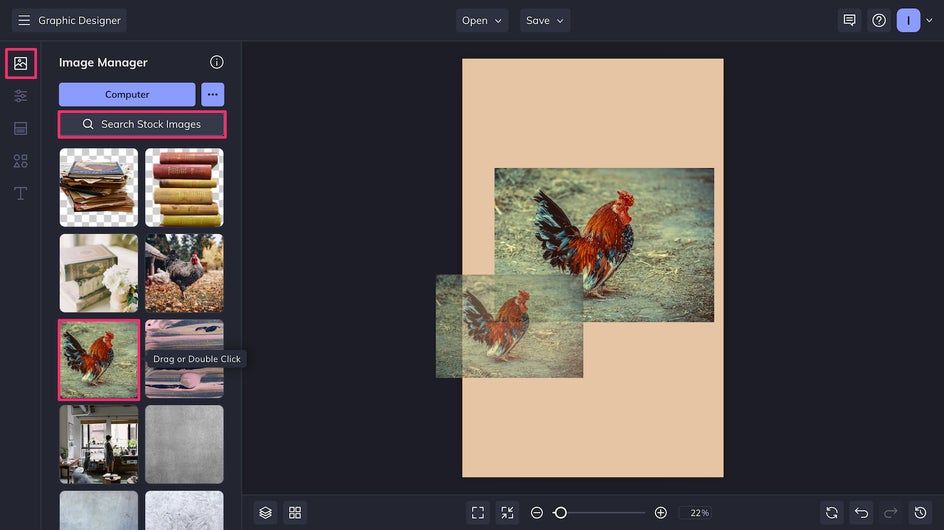Open the Customize background sidebar icon
944x530 pixels.
click(x=20, y=128)
